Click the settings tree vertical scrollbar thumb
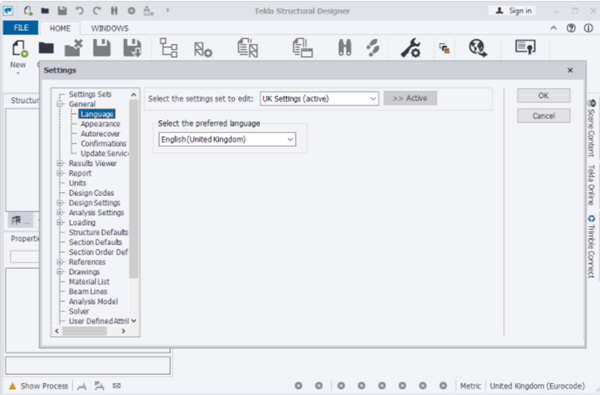Image resolution: width=600 pixels, height=395 pixels. (133, 189)
